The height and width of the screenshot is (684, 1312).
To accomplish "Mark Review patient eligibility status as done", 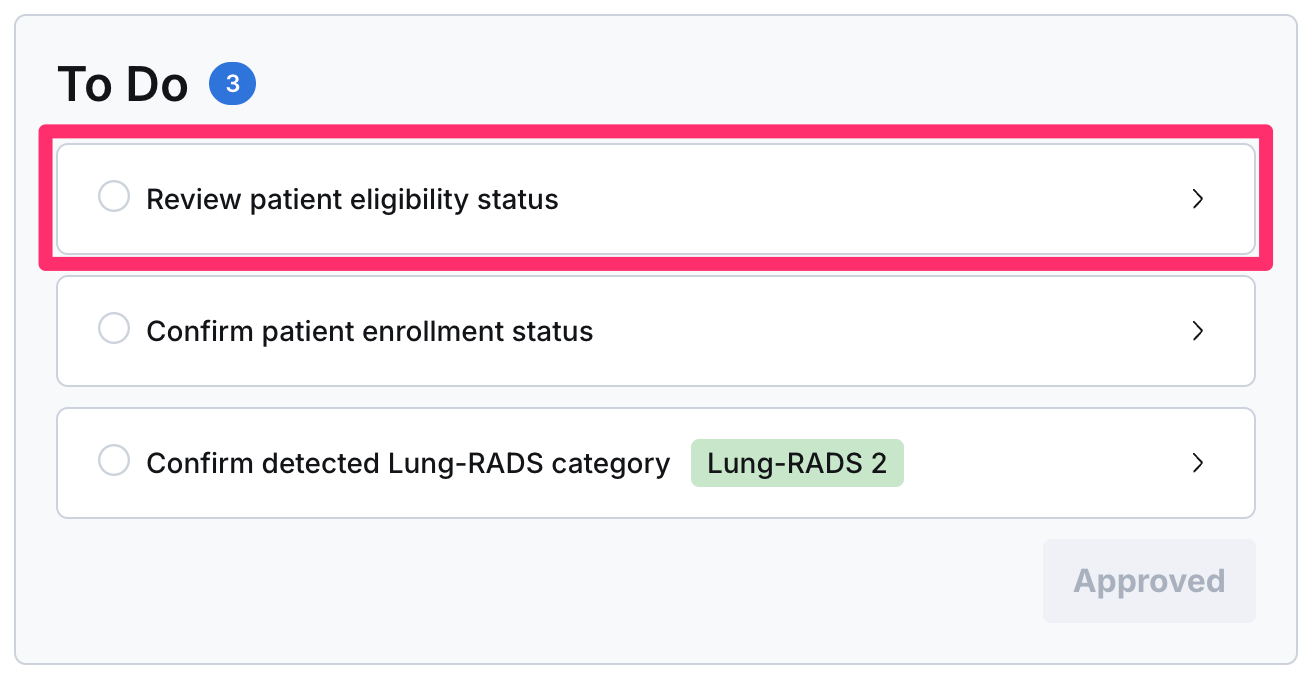I will pos(114,197).
